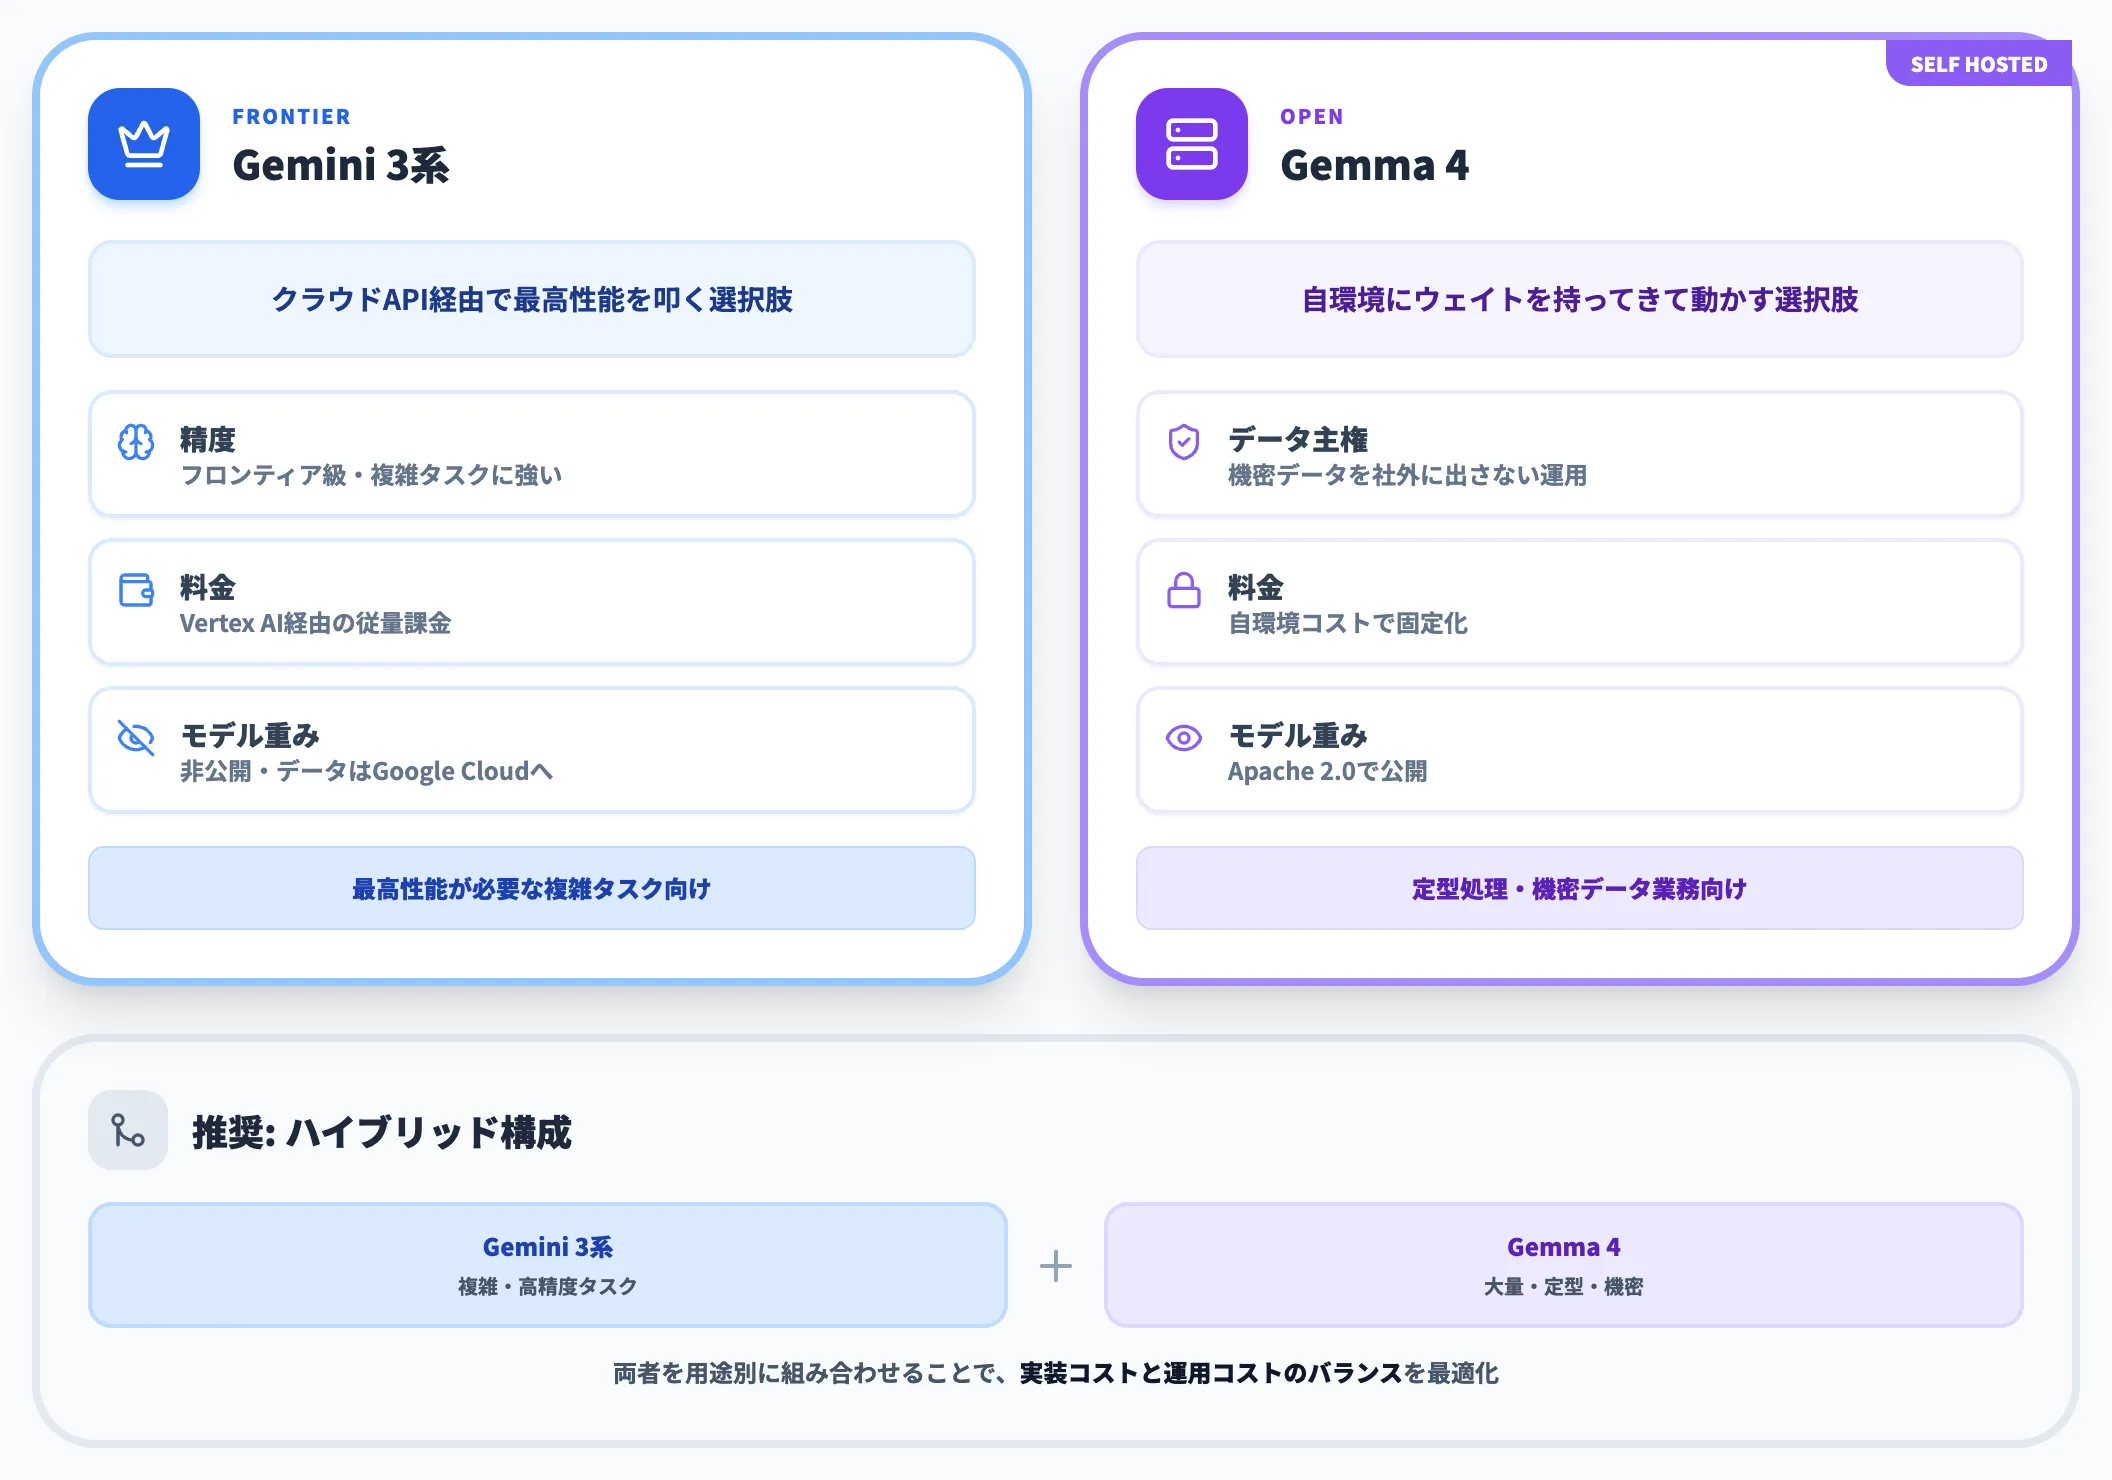The height and width of the screenshot is (1480, 2112).
Task: Click the 推奨: ハイブリッド構成 heading
Action: pos(382,1132)
